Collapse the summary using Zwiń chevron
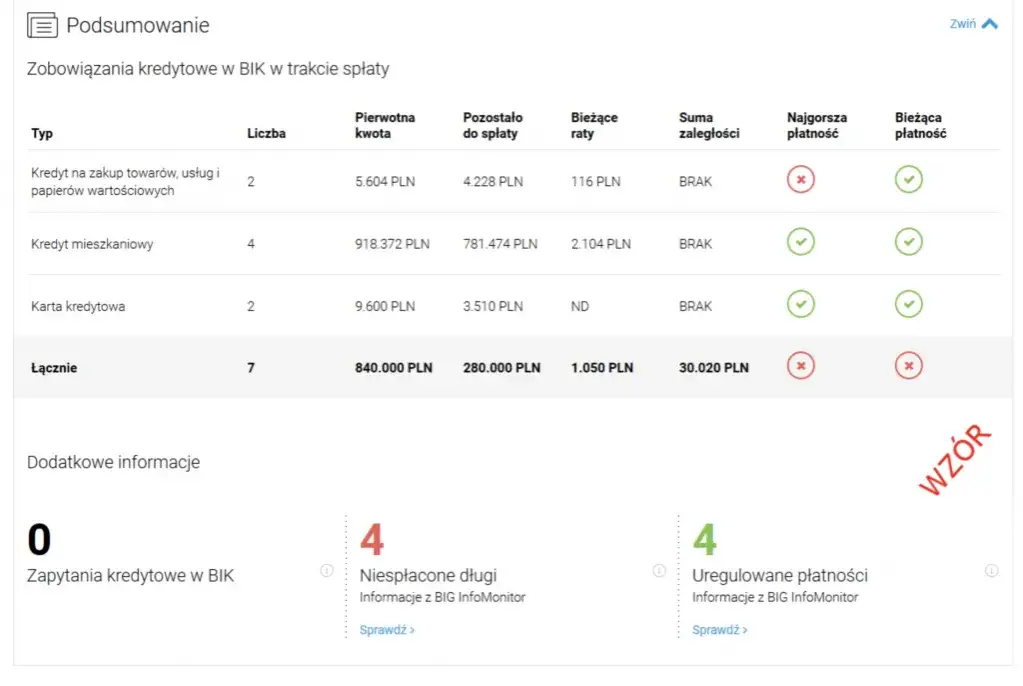1023x686 pixels. tap(988, 24)
